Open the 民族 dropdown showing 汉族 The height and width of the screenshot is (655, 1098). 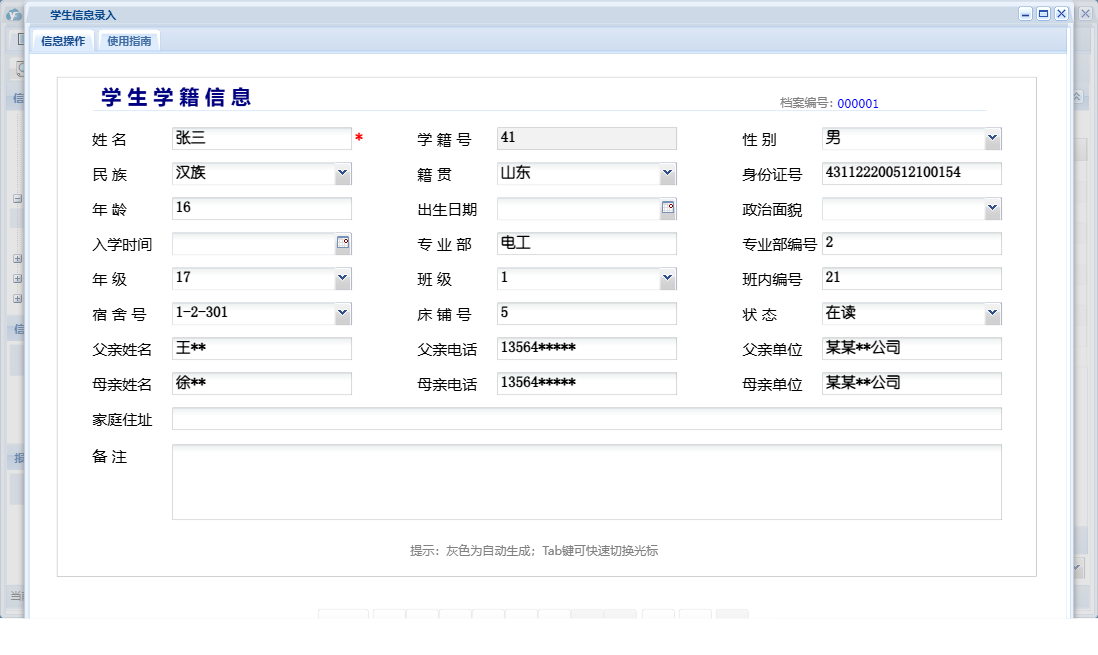coord(343,173)
